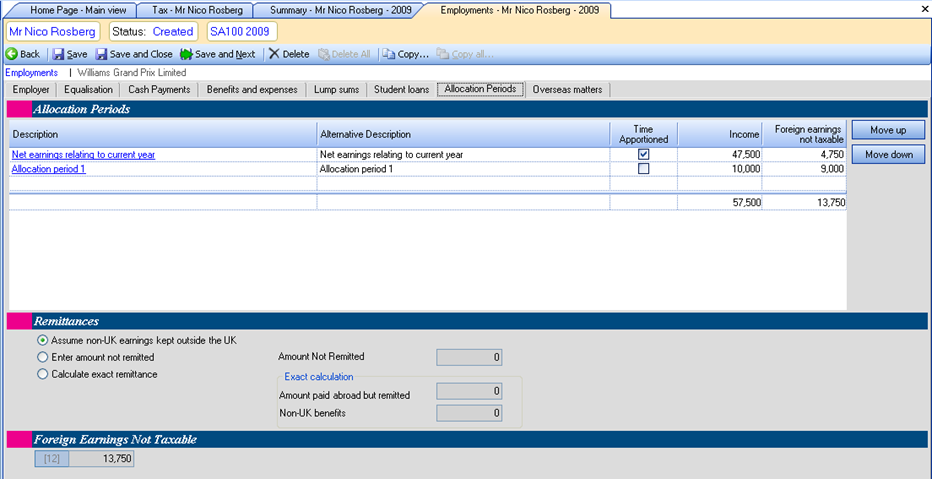Screen dimensions: 932x479
Task: Click the Non-UK benefits field
Action: tap(469, 412)
